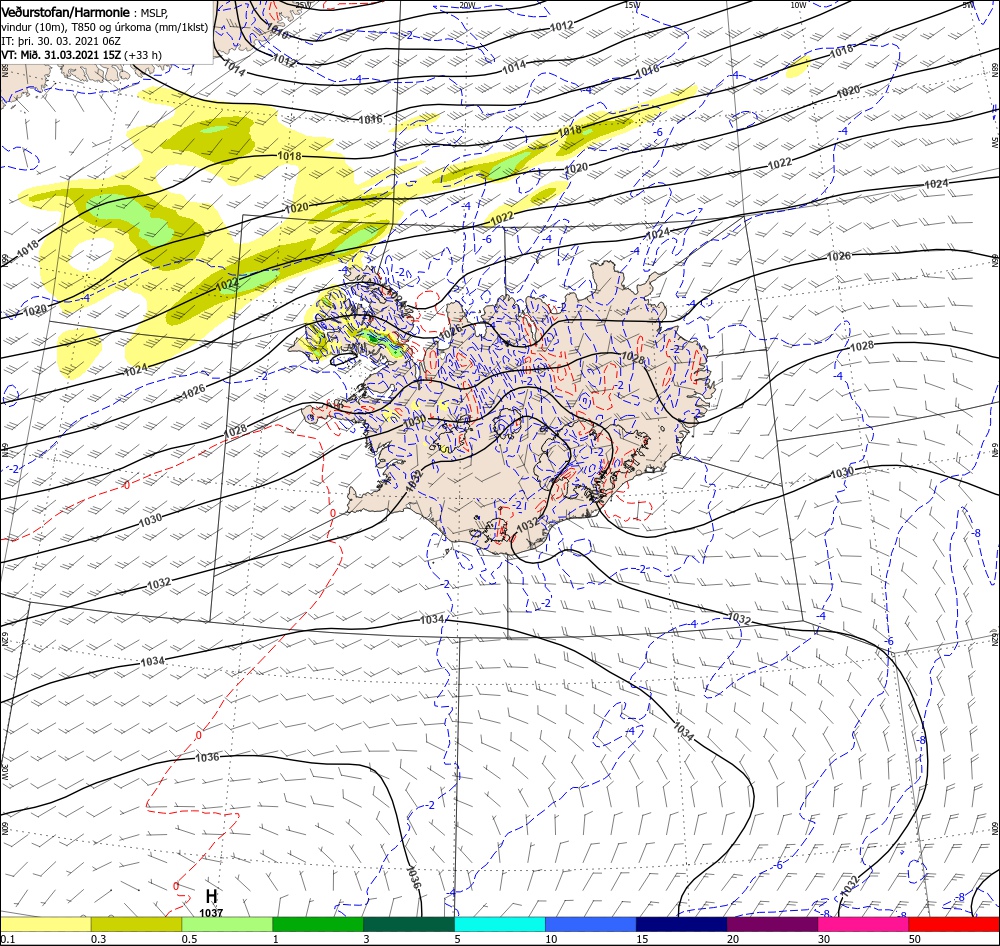Pick the cyan 5 mm legend swatch
The width and height of the screenshot is (1000, 946).
click(500, 924)
